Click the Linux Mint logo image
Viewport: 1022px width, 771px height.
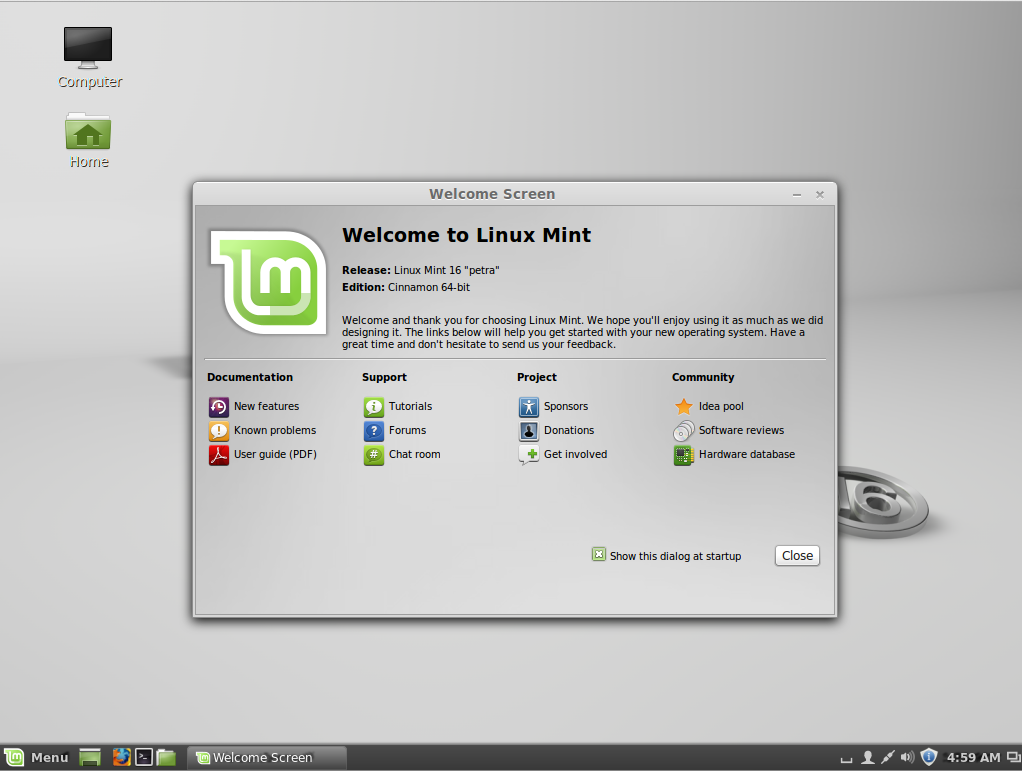268,282
